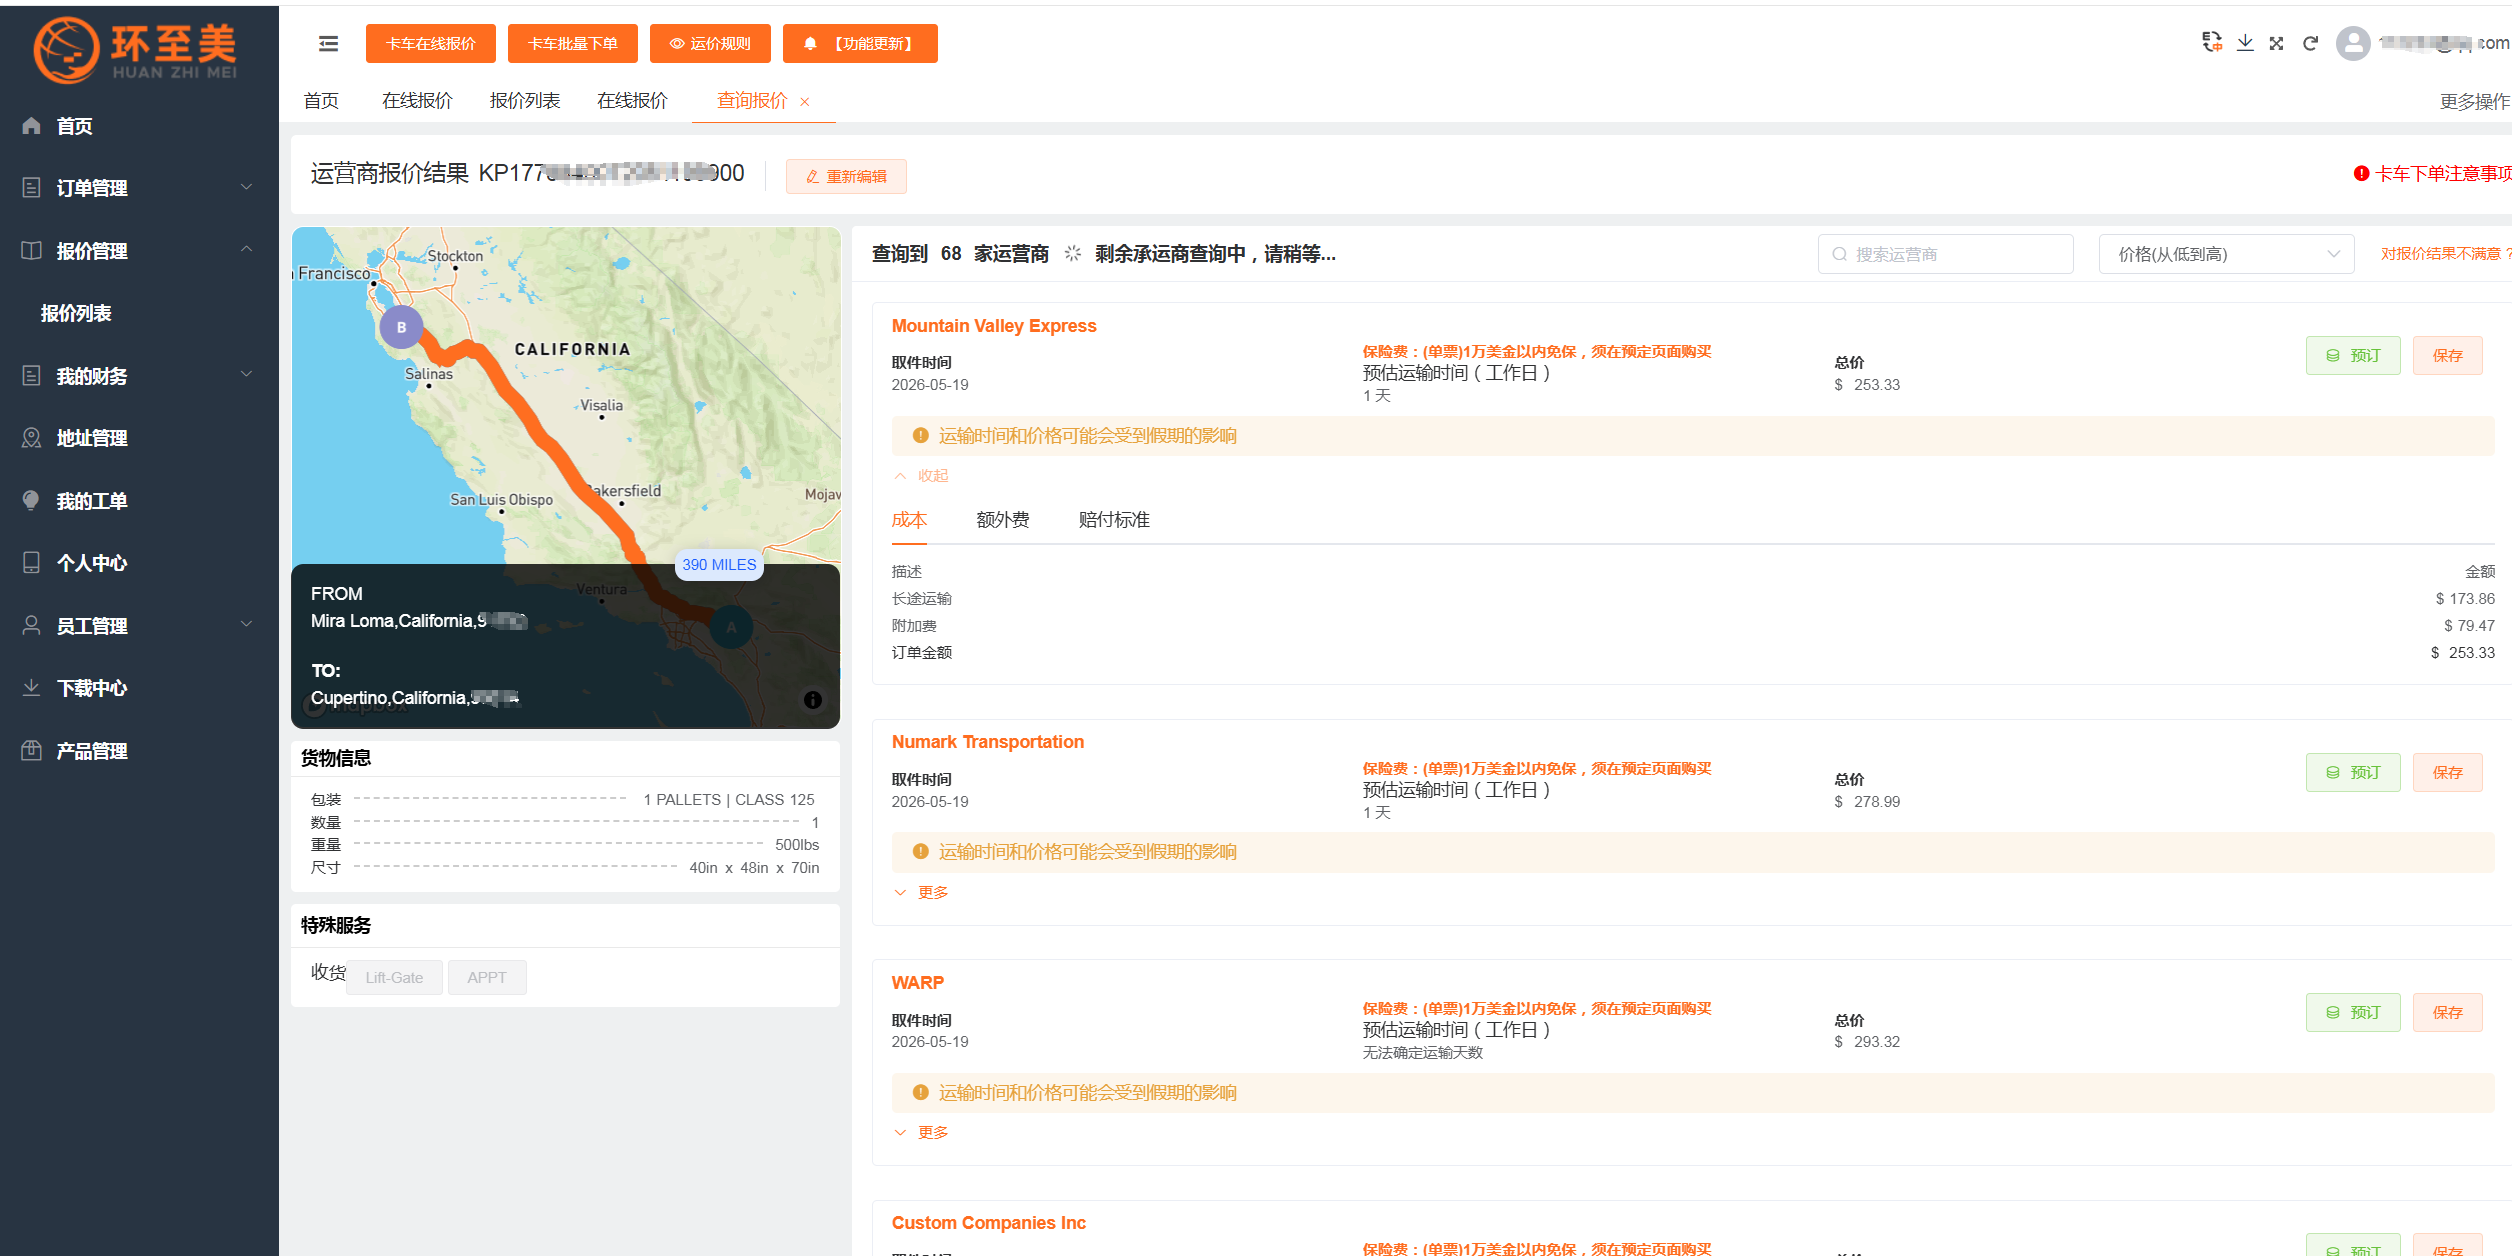
Task: Click the 个人中心 phone icon
Action: click(x=32, y=563)
